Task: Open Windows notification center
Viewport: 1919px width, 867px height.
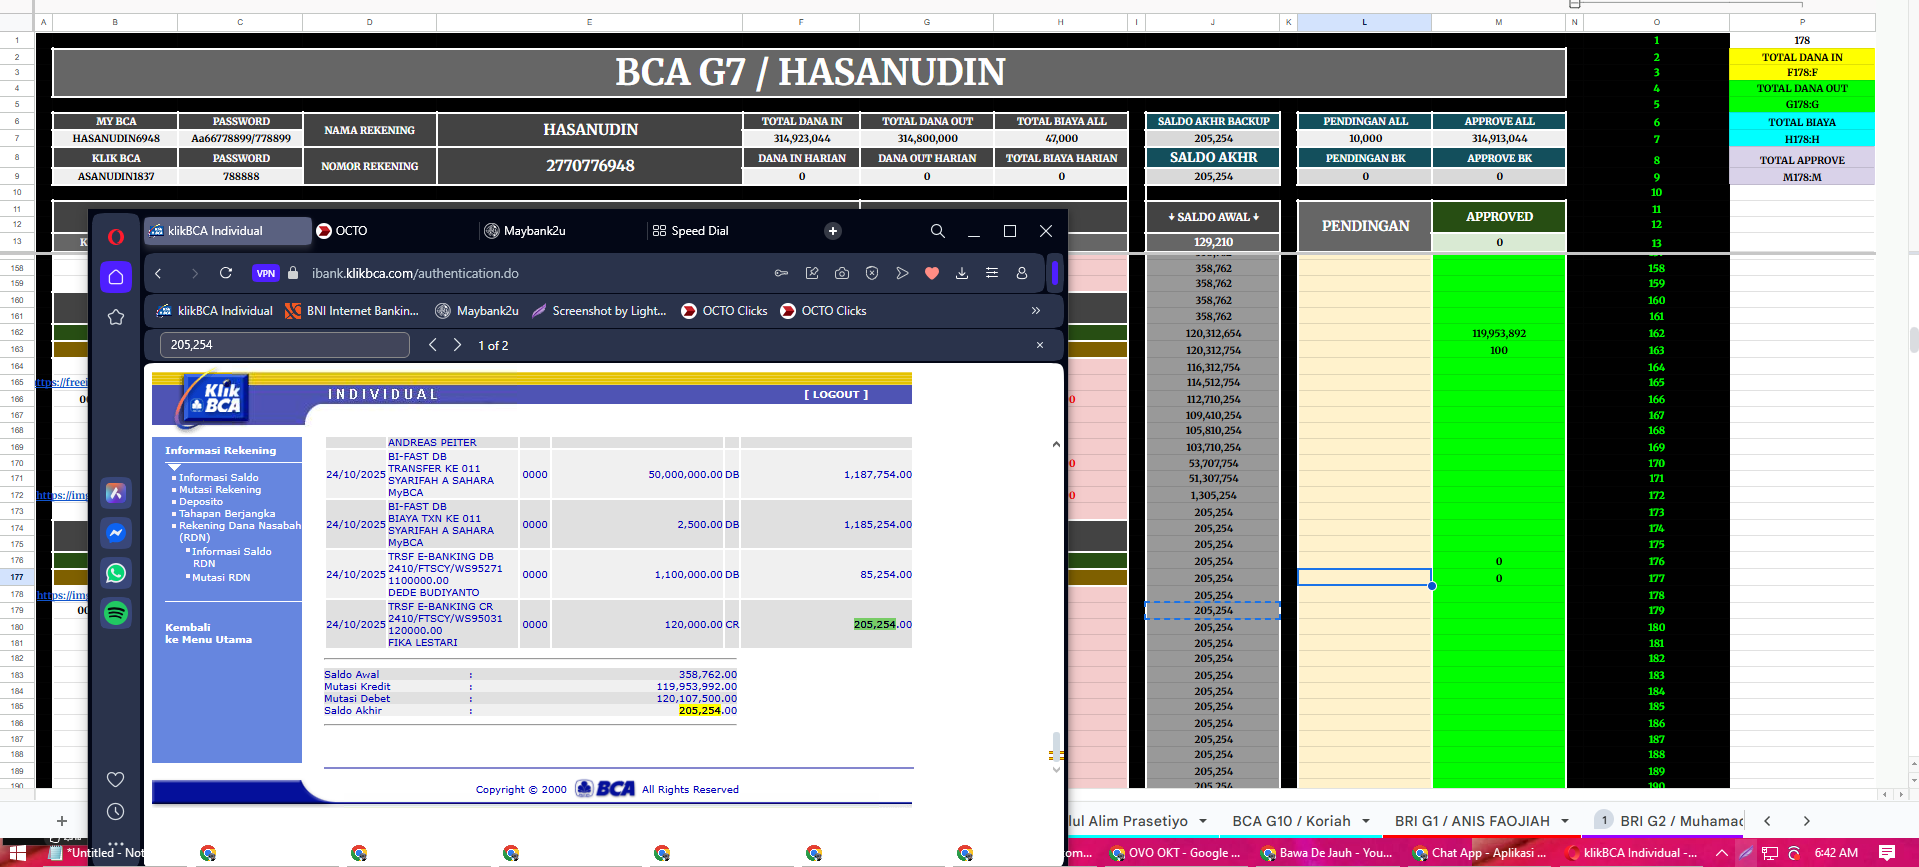Action: [x=1887, y=853]
